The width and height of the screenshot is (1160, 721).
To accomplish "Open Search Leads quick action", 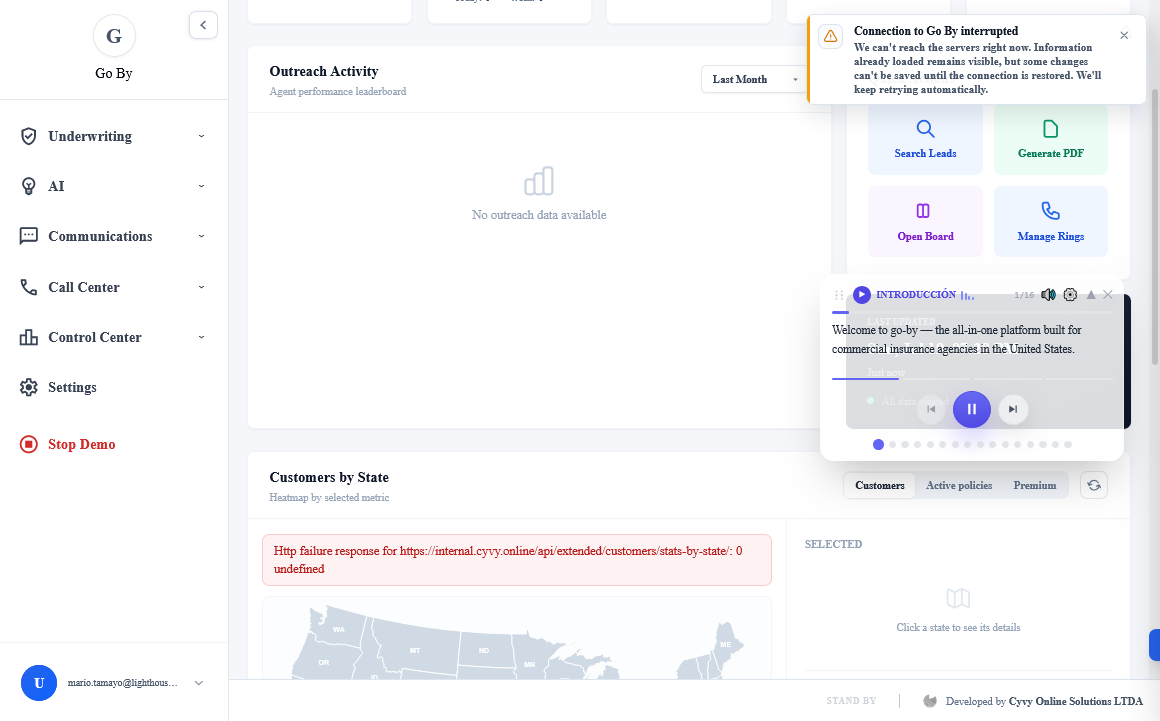I will point(925,139).
